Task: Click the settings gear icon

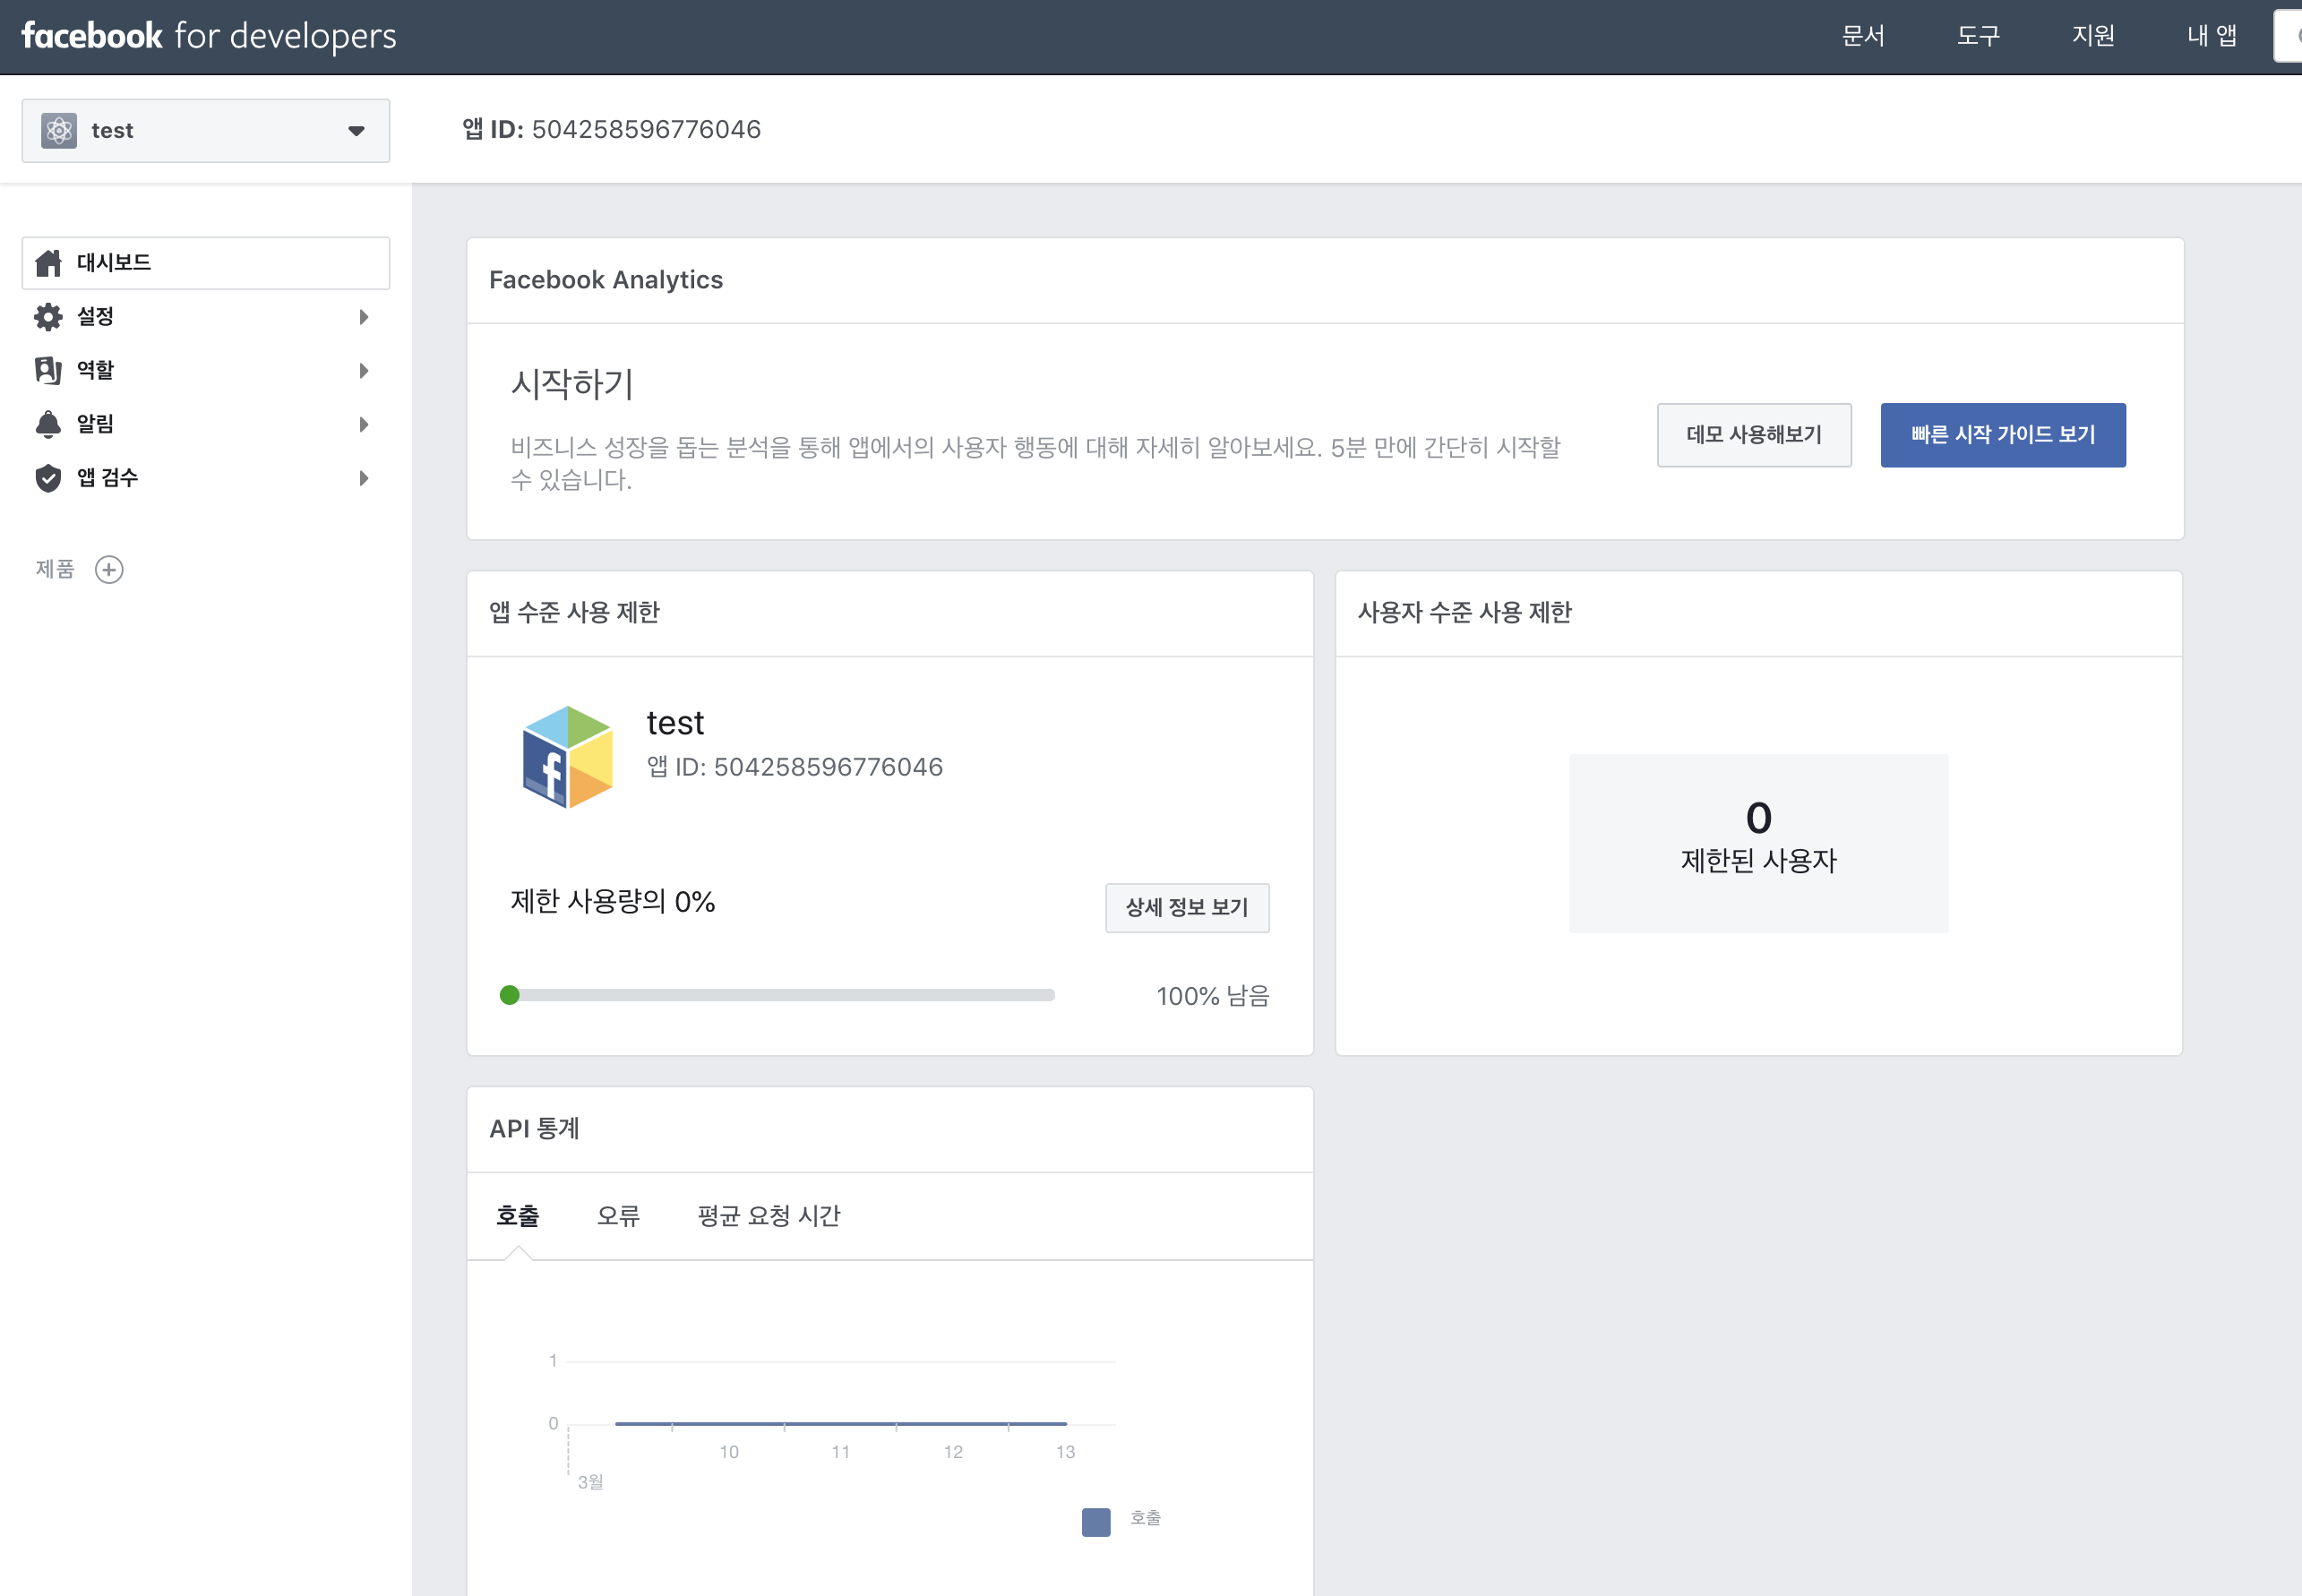Action: 48,317
